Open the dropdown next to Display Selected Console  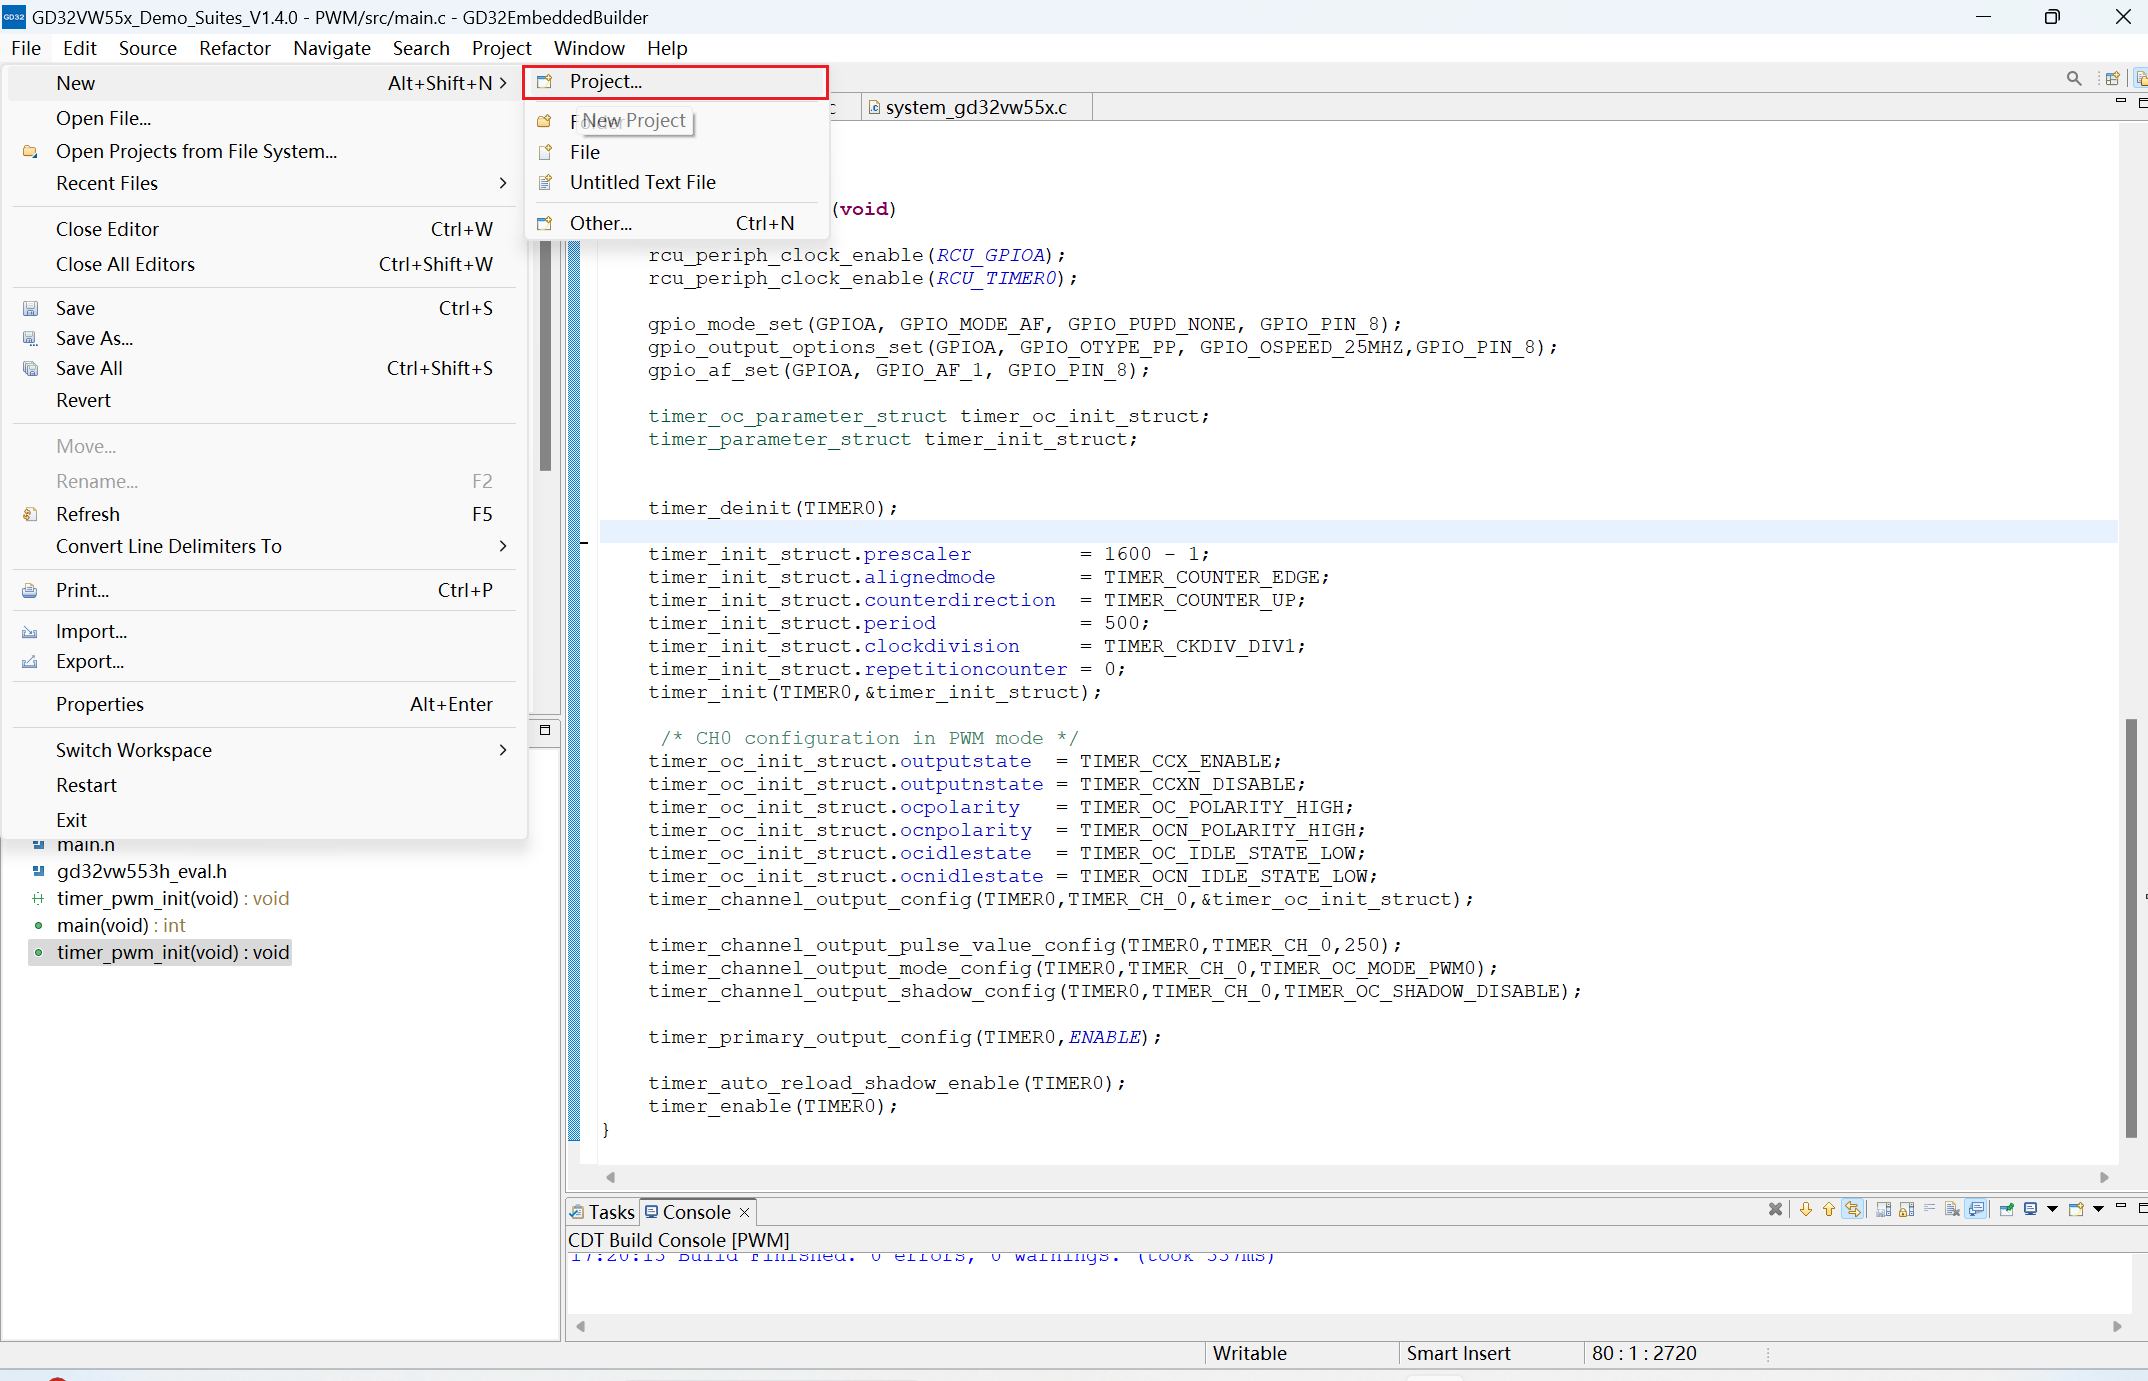click(2053, 1209)
